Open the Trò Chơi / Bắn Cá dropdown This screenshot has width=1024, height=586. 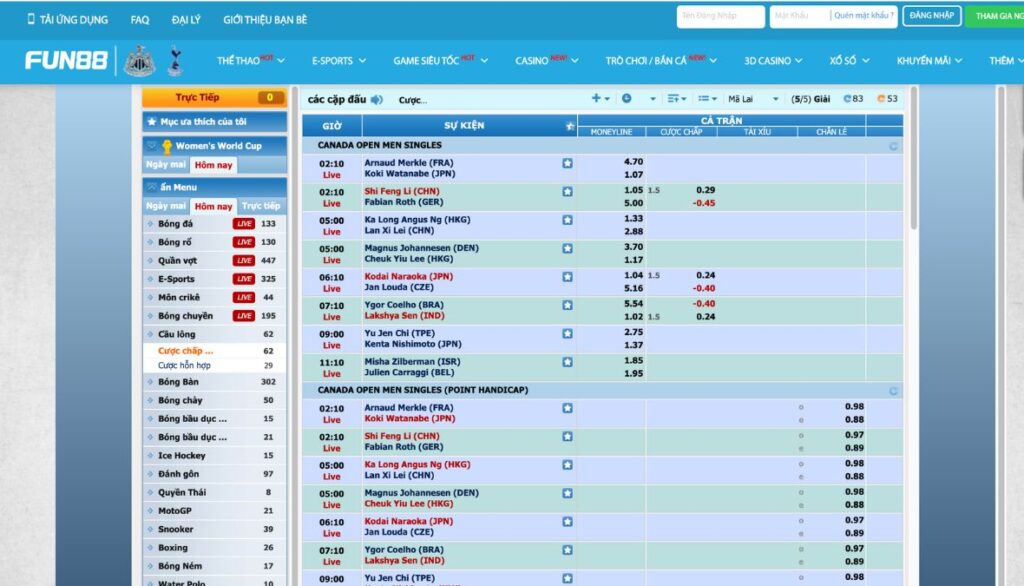point(661,60)
